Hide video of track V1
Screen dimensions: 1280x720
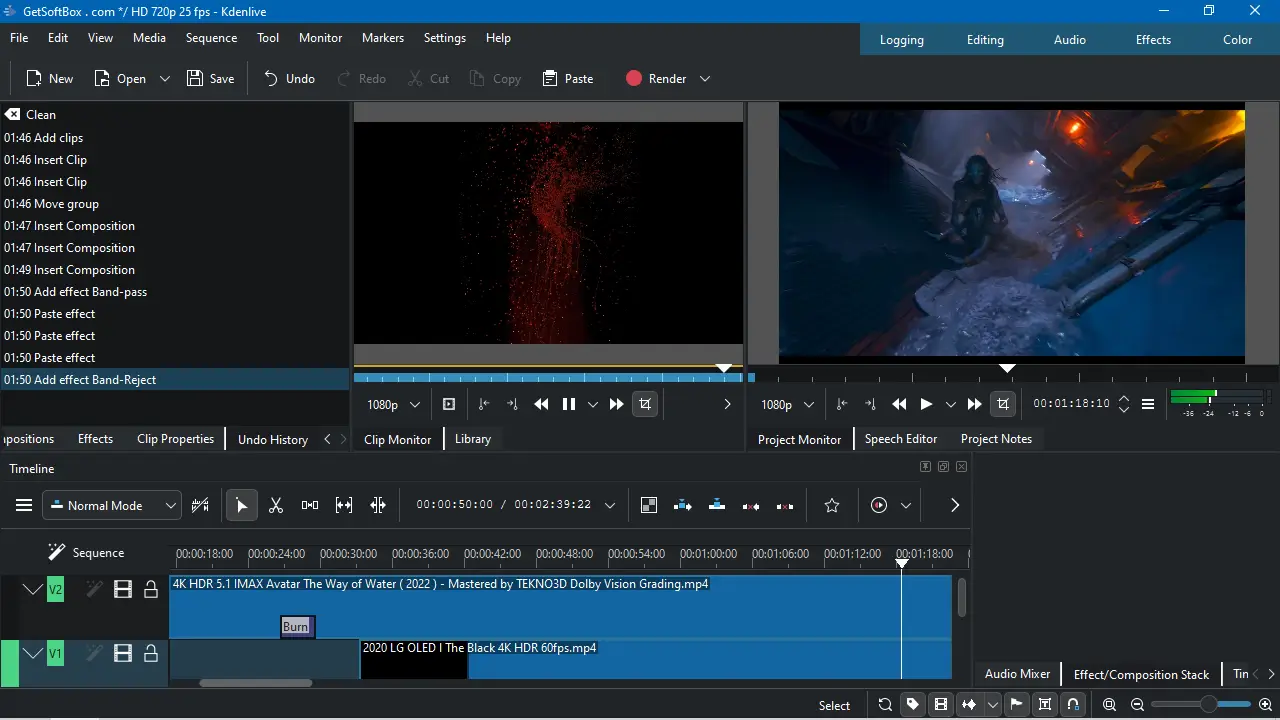(123, 653)
